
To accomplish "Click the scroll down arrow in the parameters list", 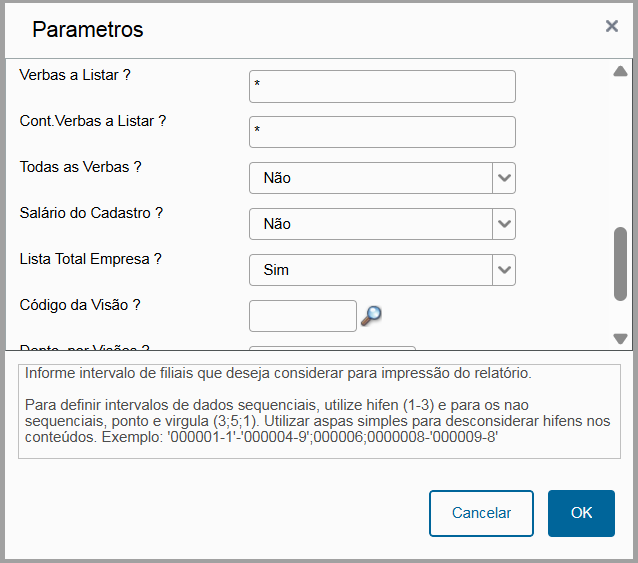I will pos(620,338).
